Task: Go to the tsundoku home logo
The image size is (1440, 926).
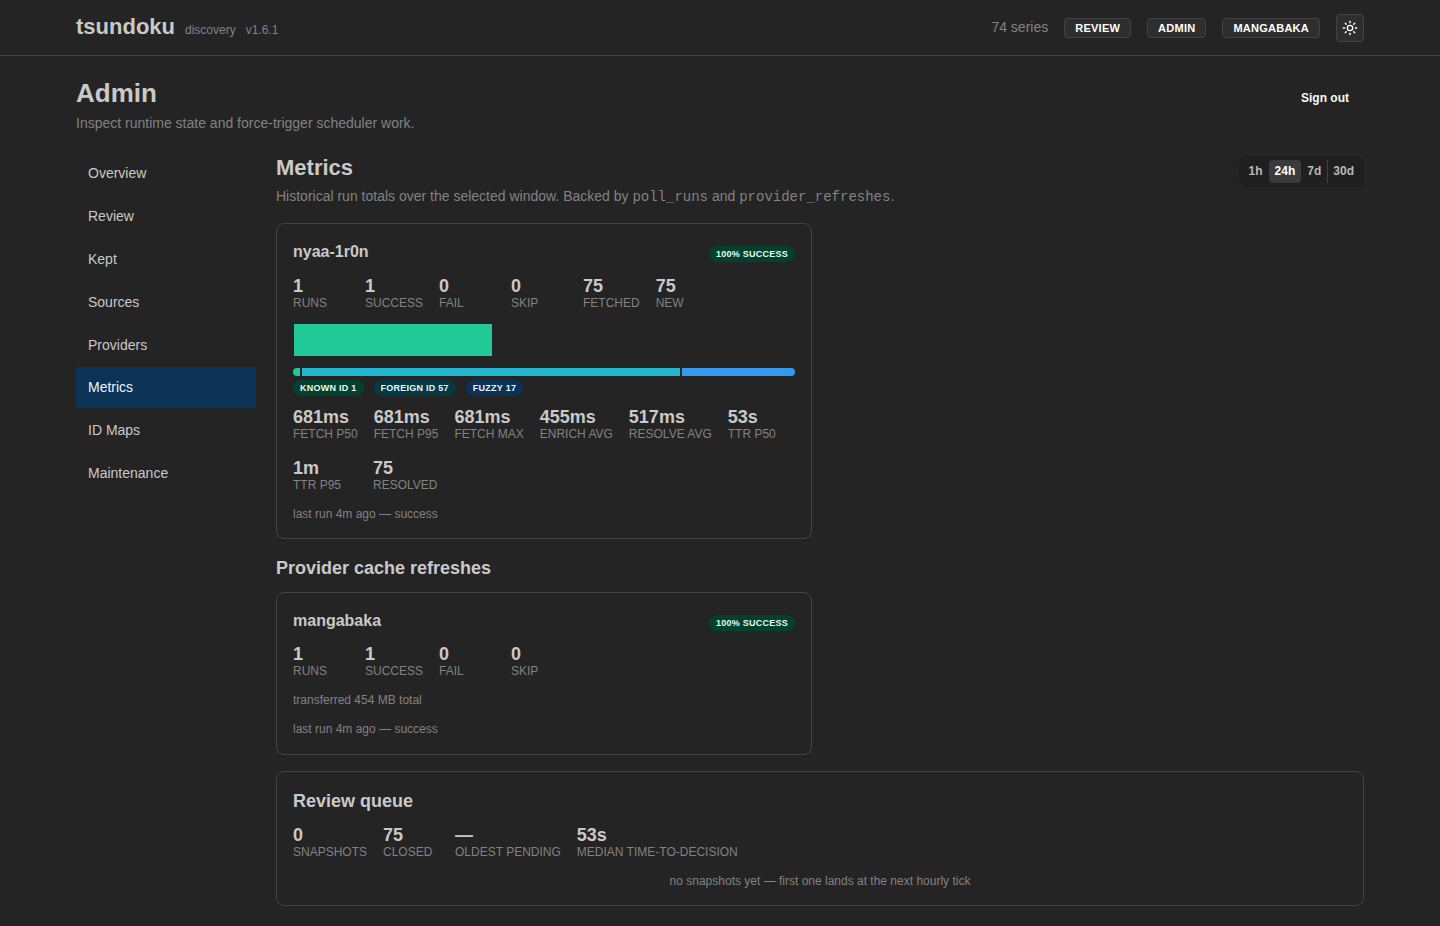Action: 125,27
